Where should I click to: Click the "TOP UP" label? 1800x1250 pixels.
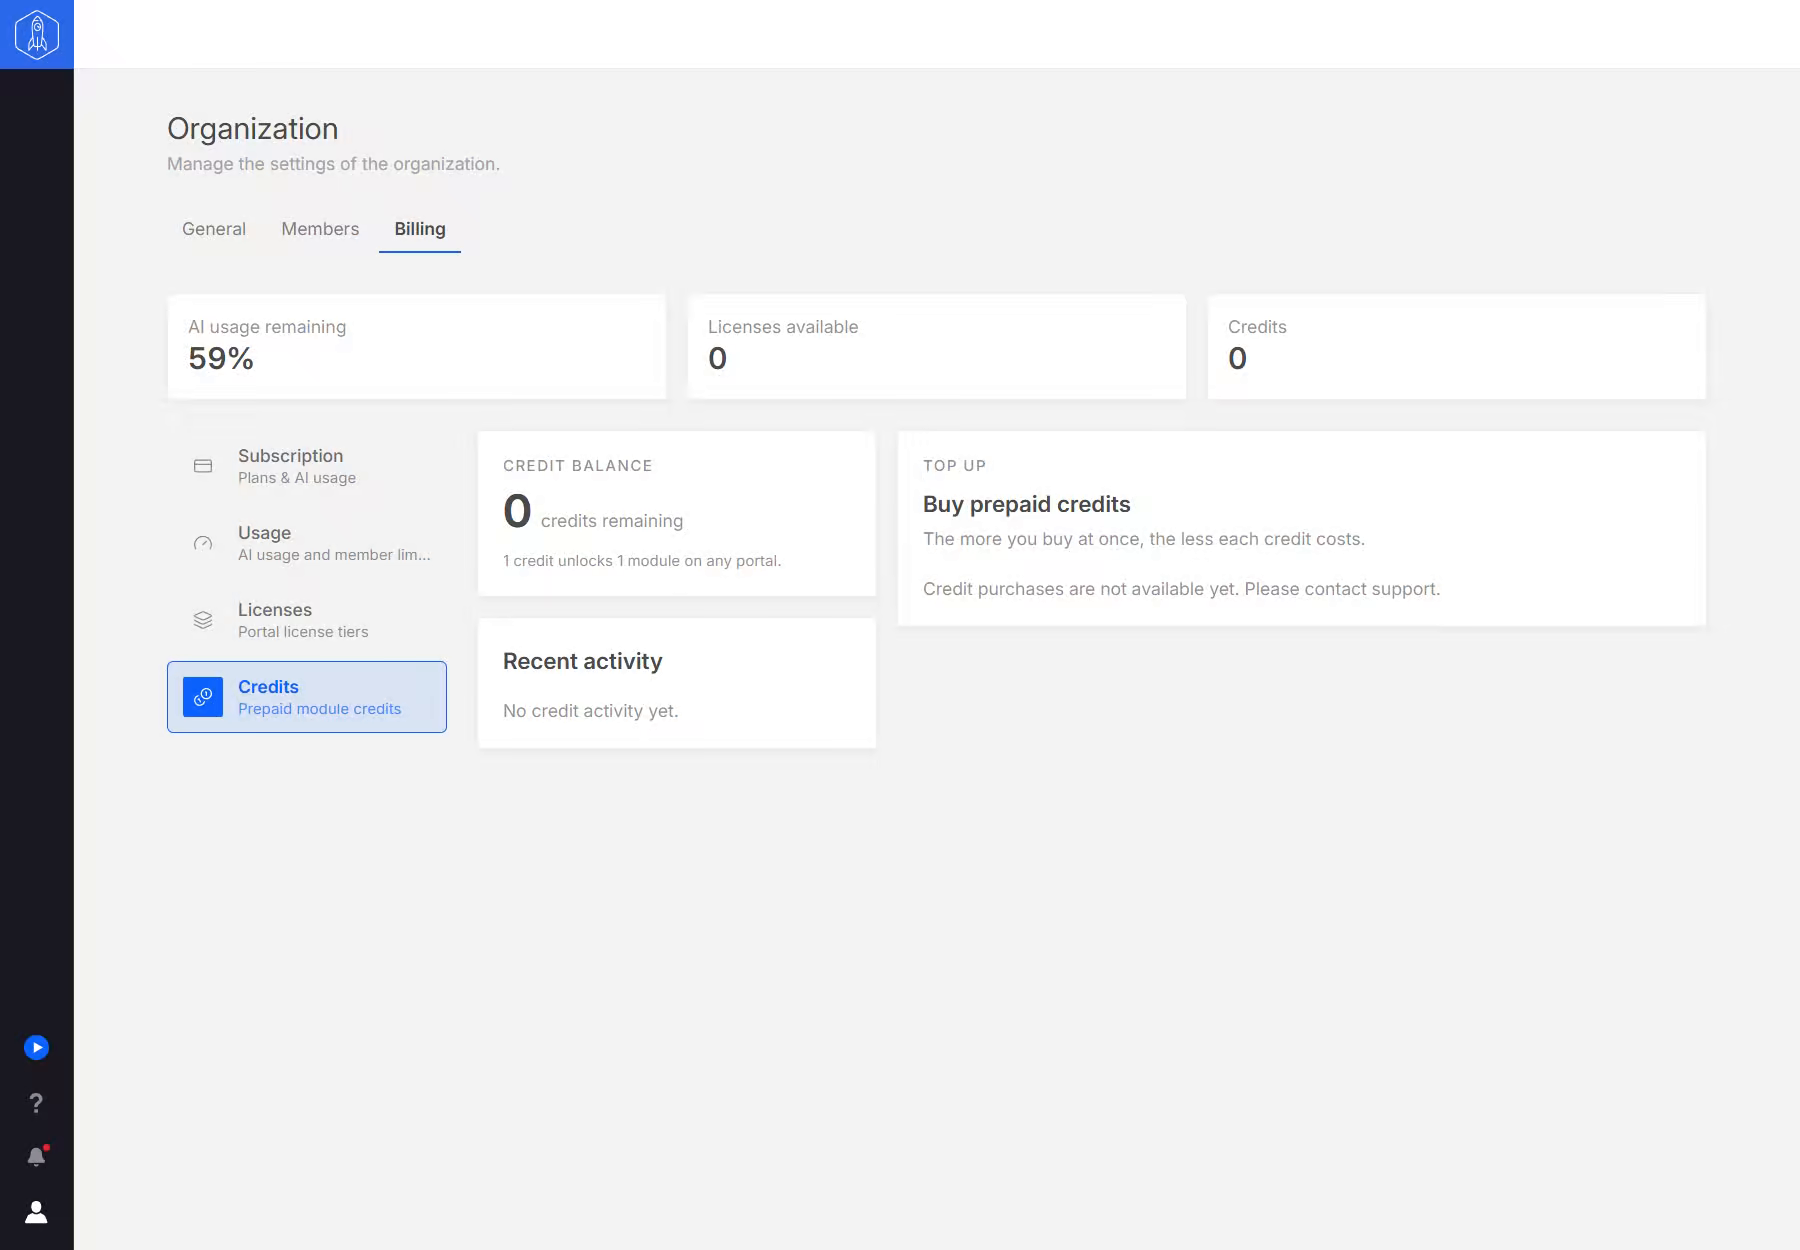(955, 466)
